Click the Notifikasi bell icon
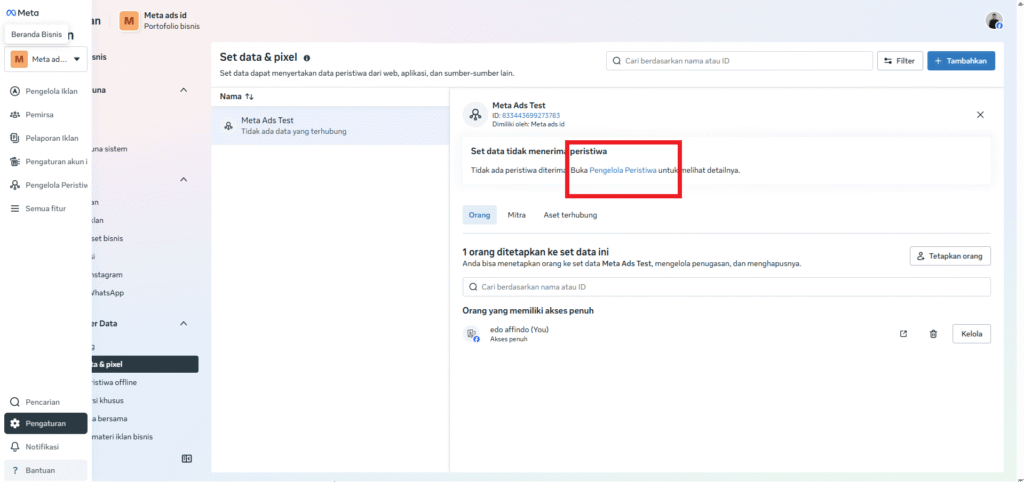The image size is (1024, 482). tap(15, 446)
